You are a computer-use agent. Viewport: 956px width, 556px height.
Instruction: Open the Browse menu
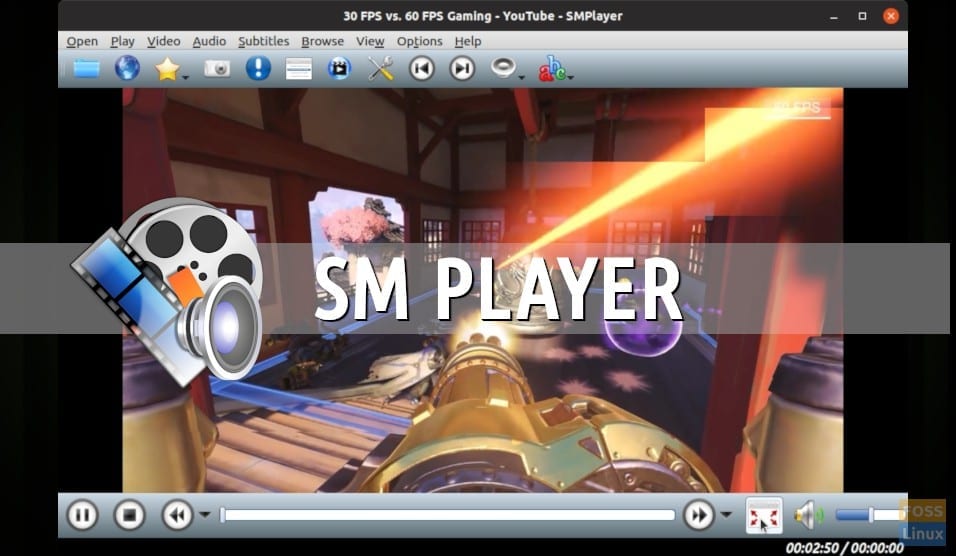(x=323, y=41)
